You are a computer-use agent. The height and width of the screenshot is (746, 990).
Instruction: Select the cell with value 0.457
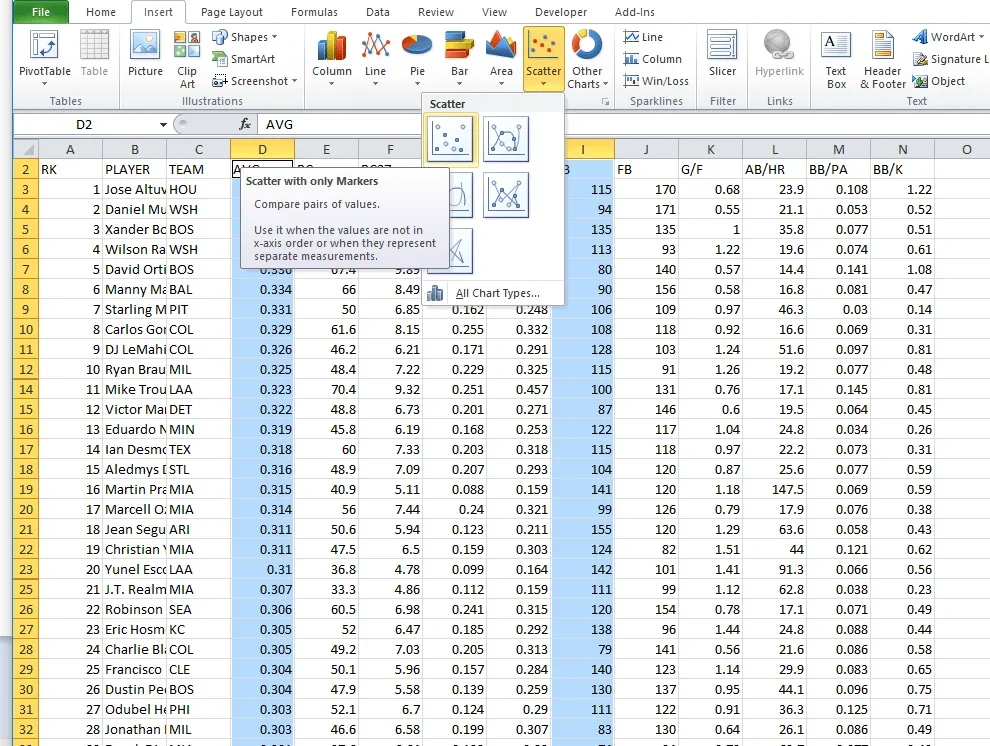[519, 389]
